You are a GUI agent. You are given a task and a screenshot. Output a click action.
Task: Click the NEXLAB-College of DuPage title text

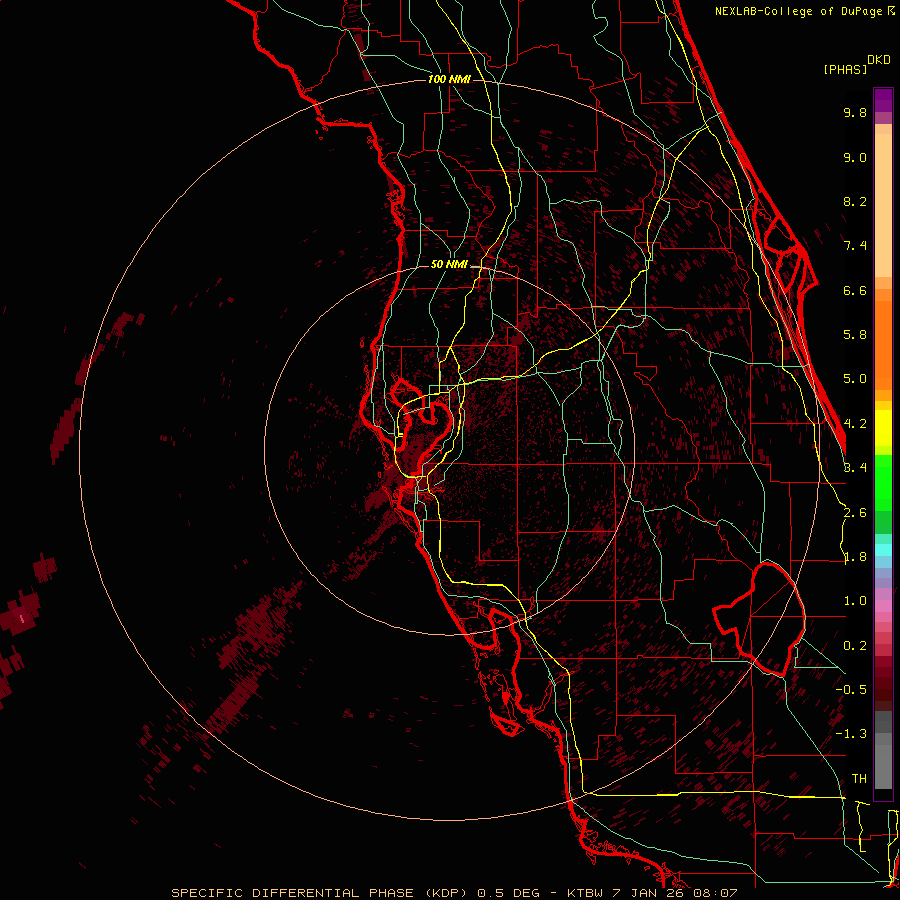(x=798, y=11)
